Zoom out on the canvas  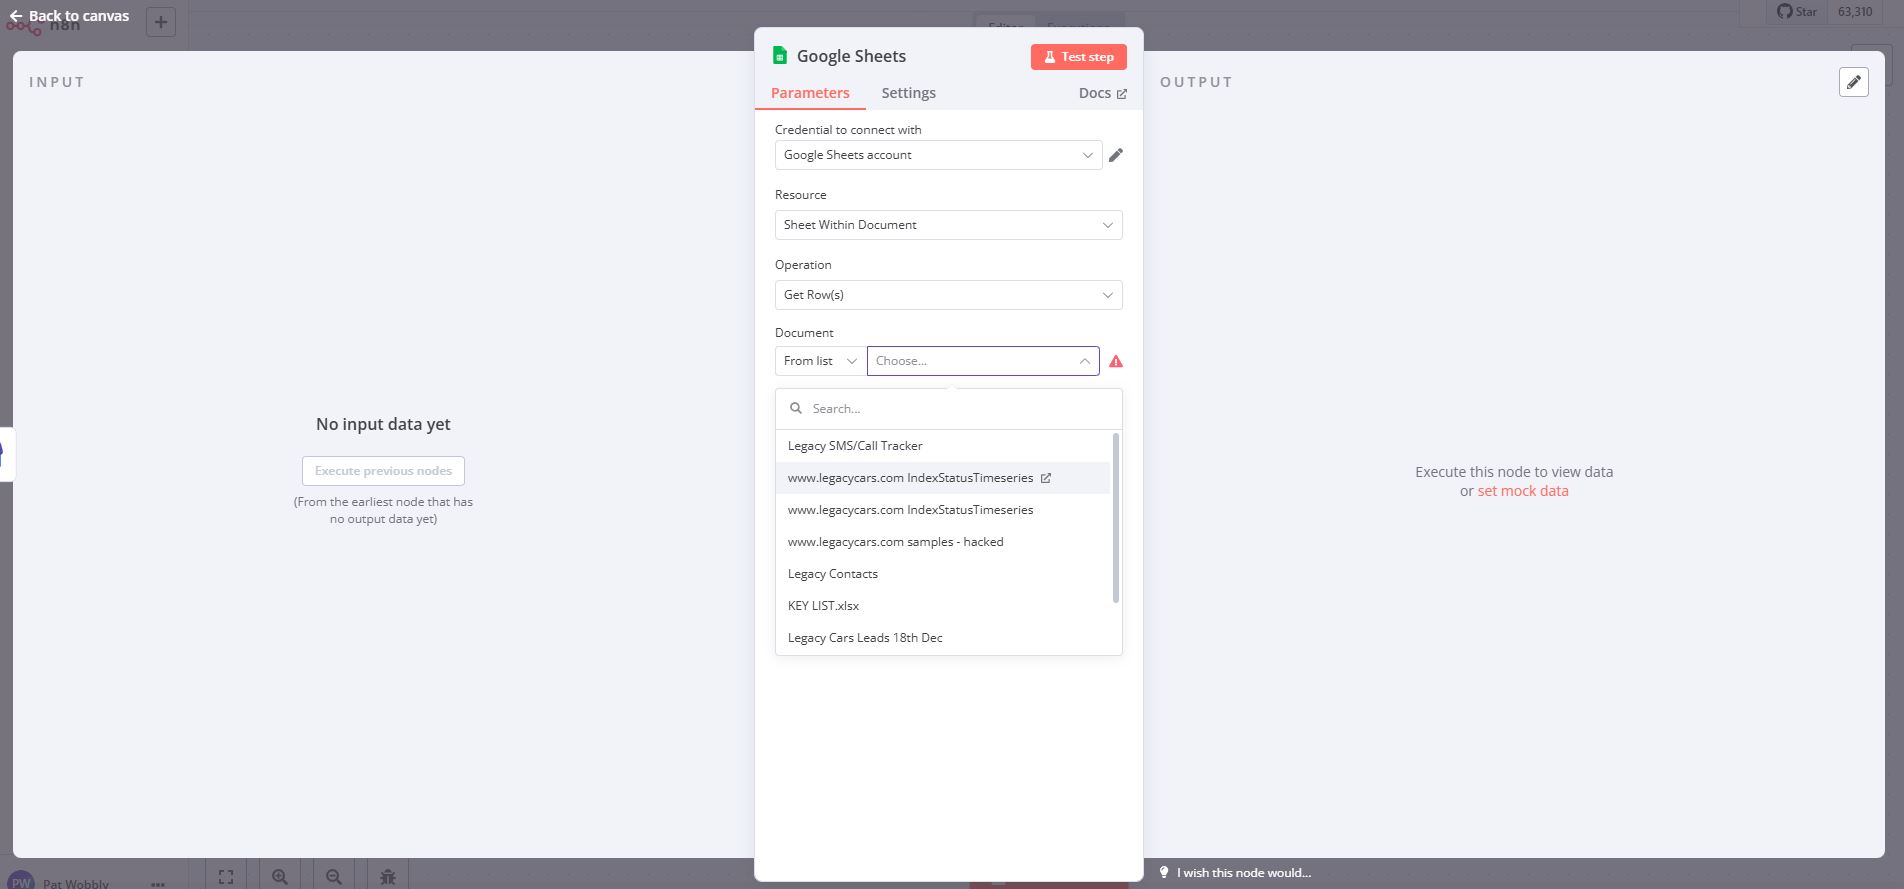(x=334, y=877)
